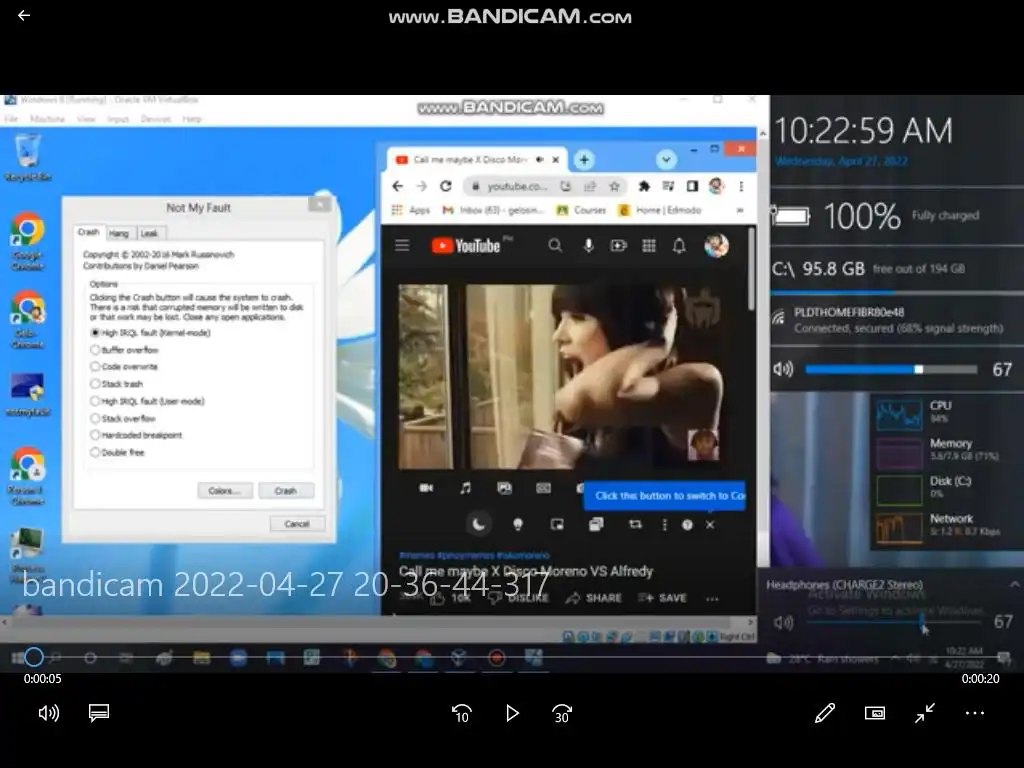Screen dimensions: 1024x768
Task: Open the YouTube apps grid
Action: pyautogui.click(x=648, y=246)
